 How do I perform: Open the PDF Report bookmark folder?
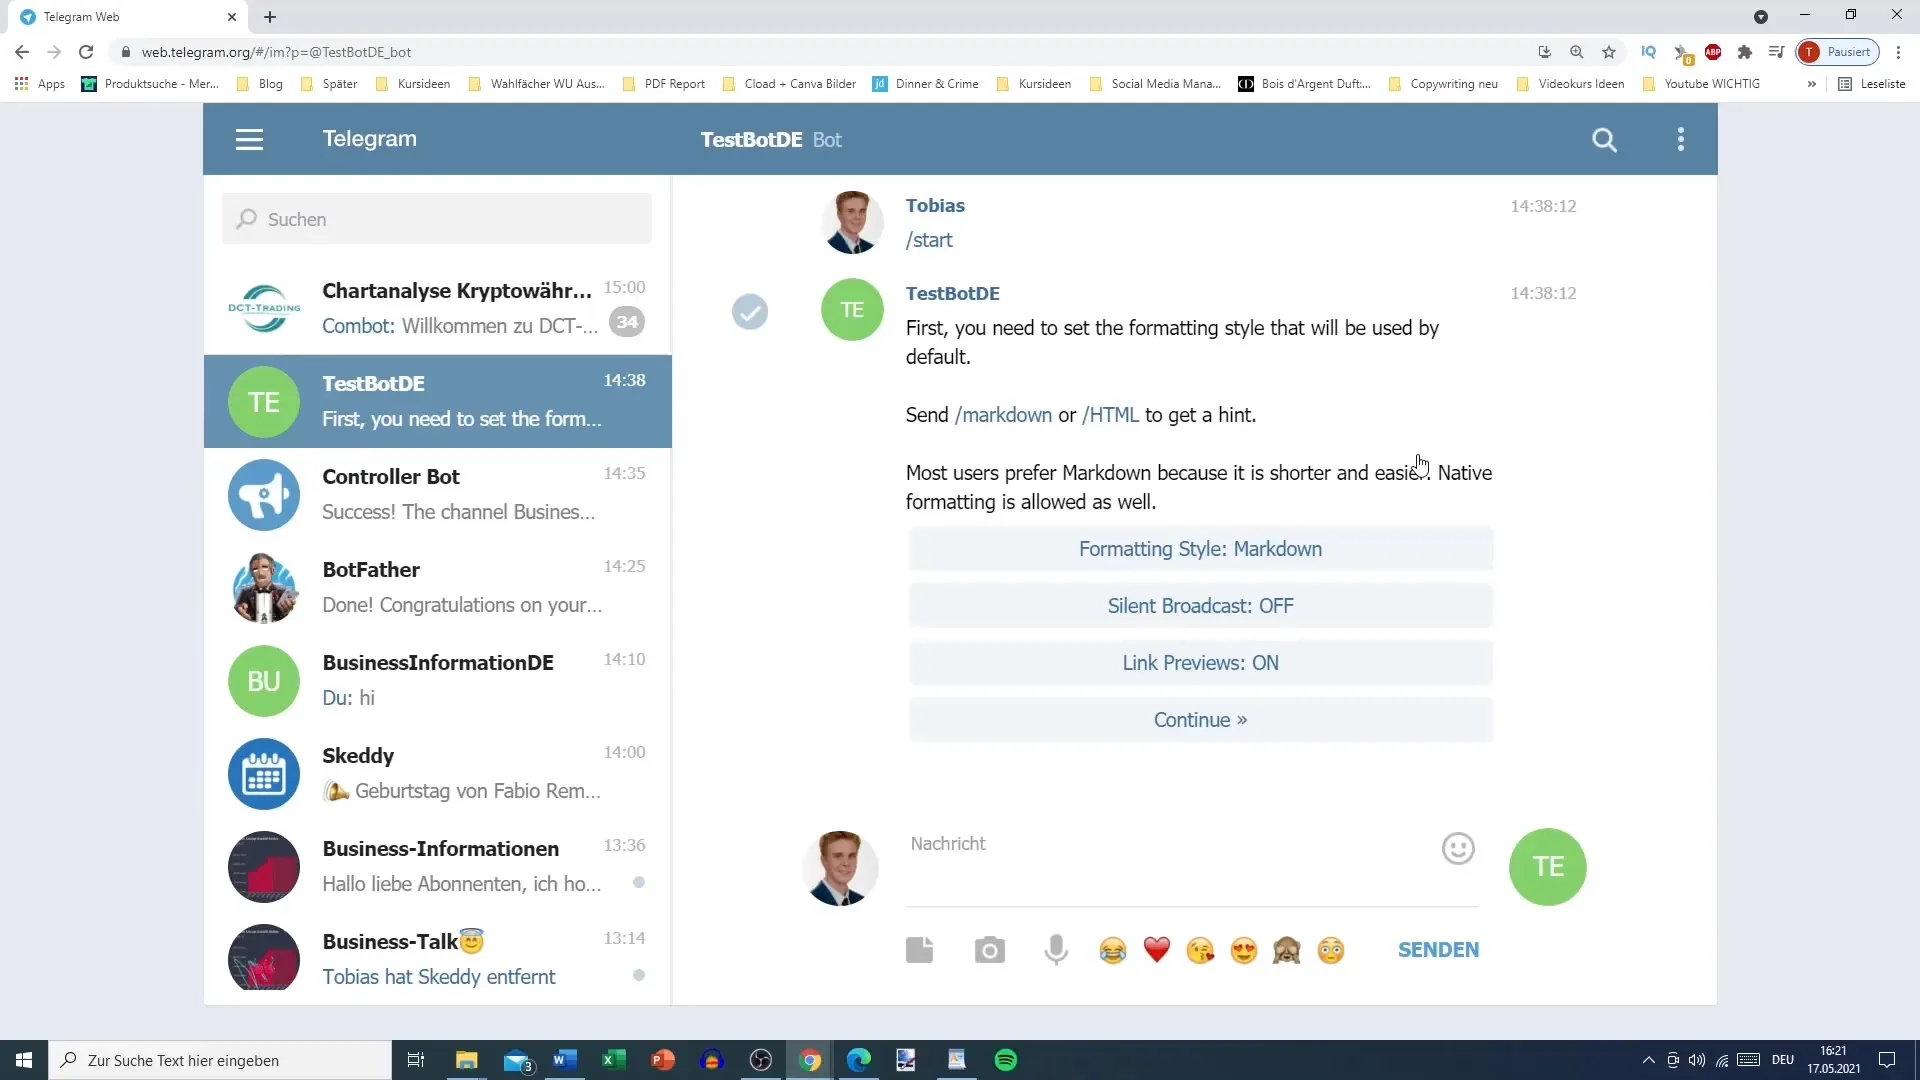pos(664,84)
